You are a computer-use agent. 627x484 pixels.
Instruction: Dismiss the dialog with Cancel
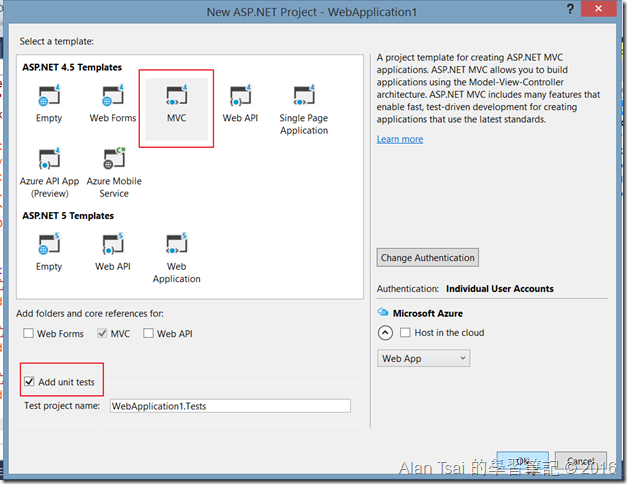[x=581, y=461]
